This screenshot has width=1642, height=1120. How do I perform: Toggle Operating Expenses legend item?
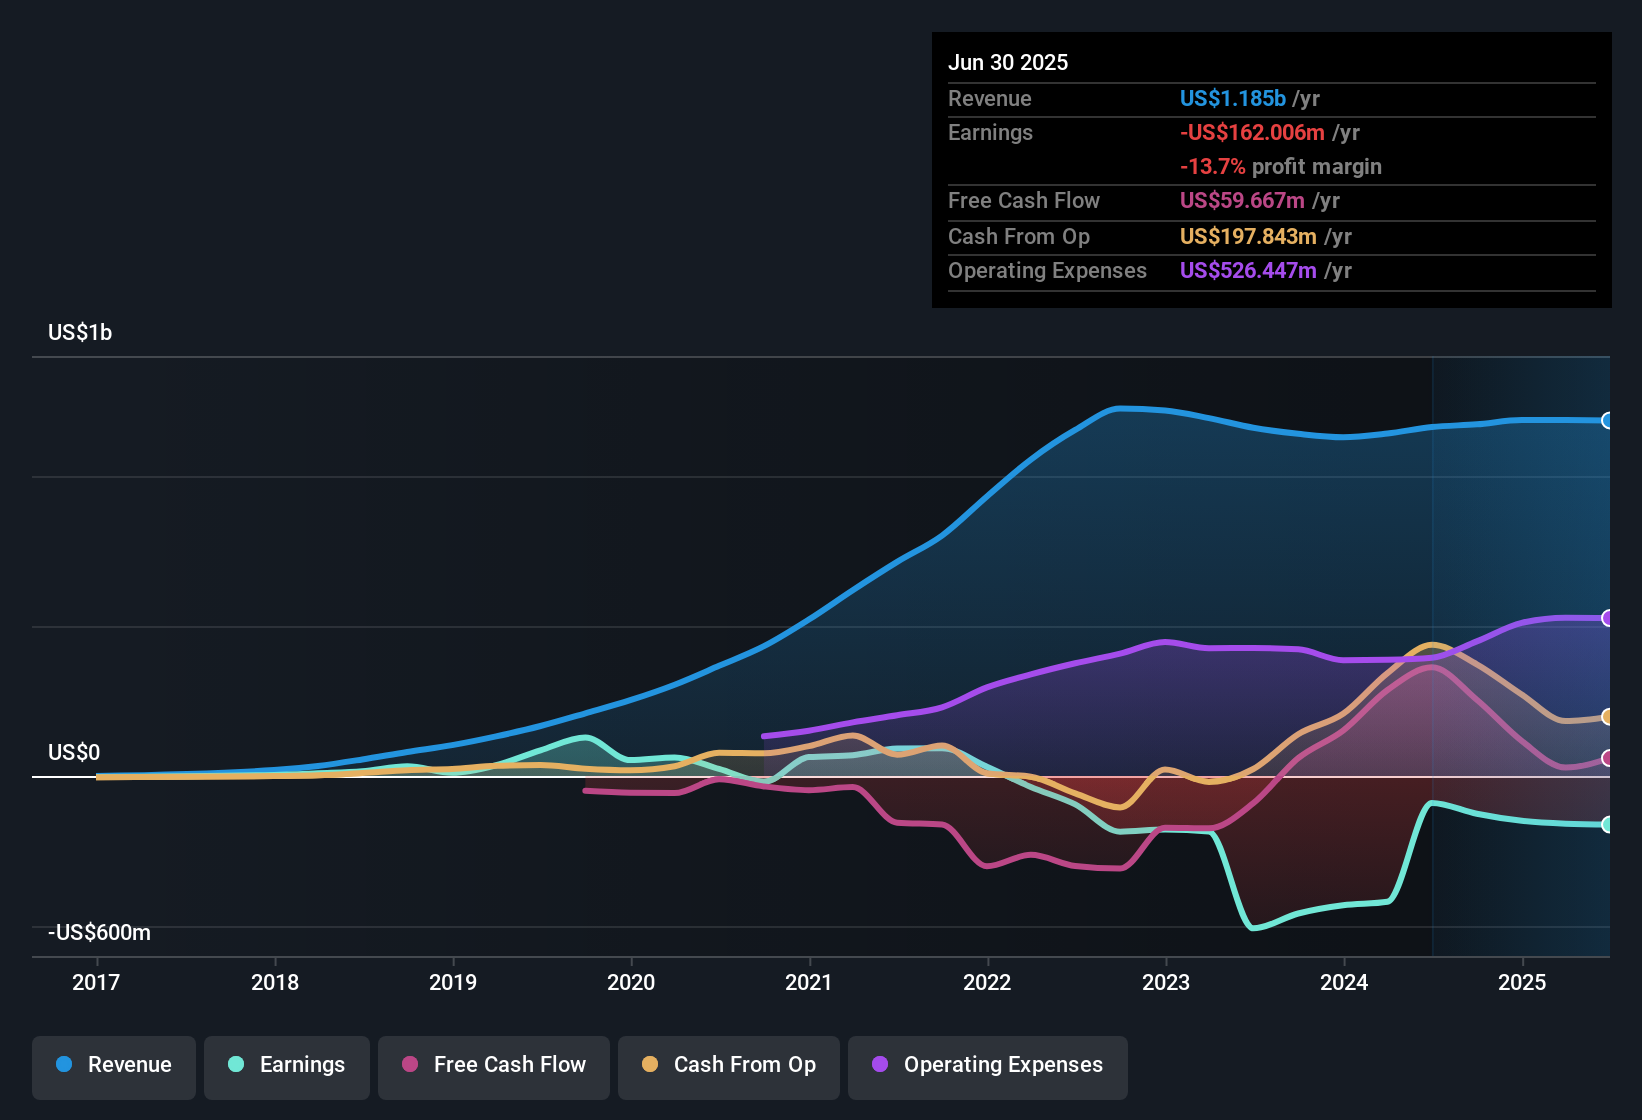[988, 1065]
